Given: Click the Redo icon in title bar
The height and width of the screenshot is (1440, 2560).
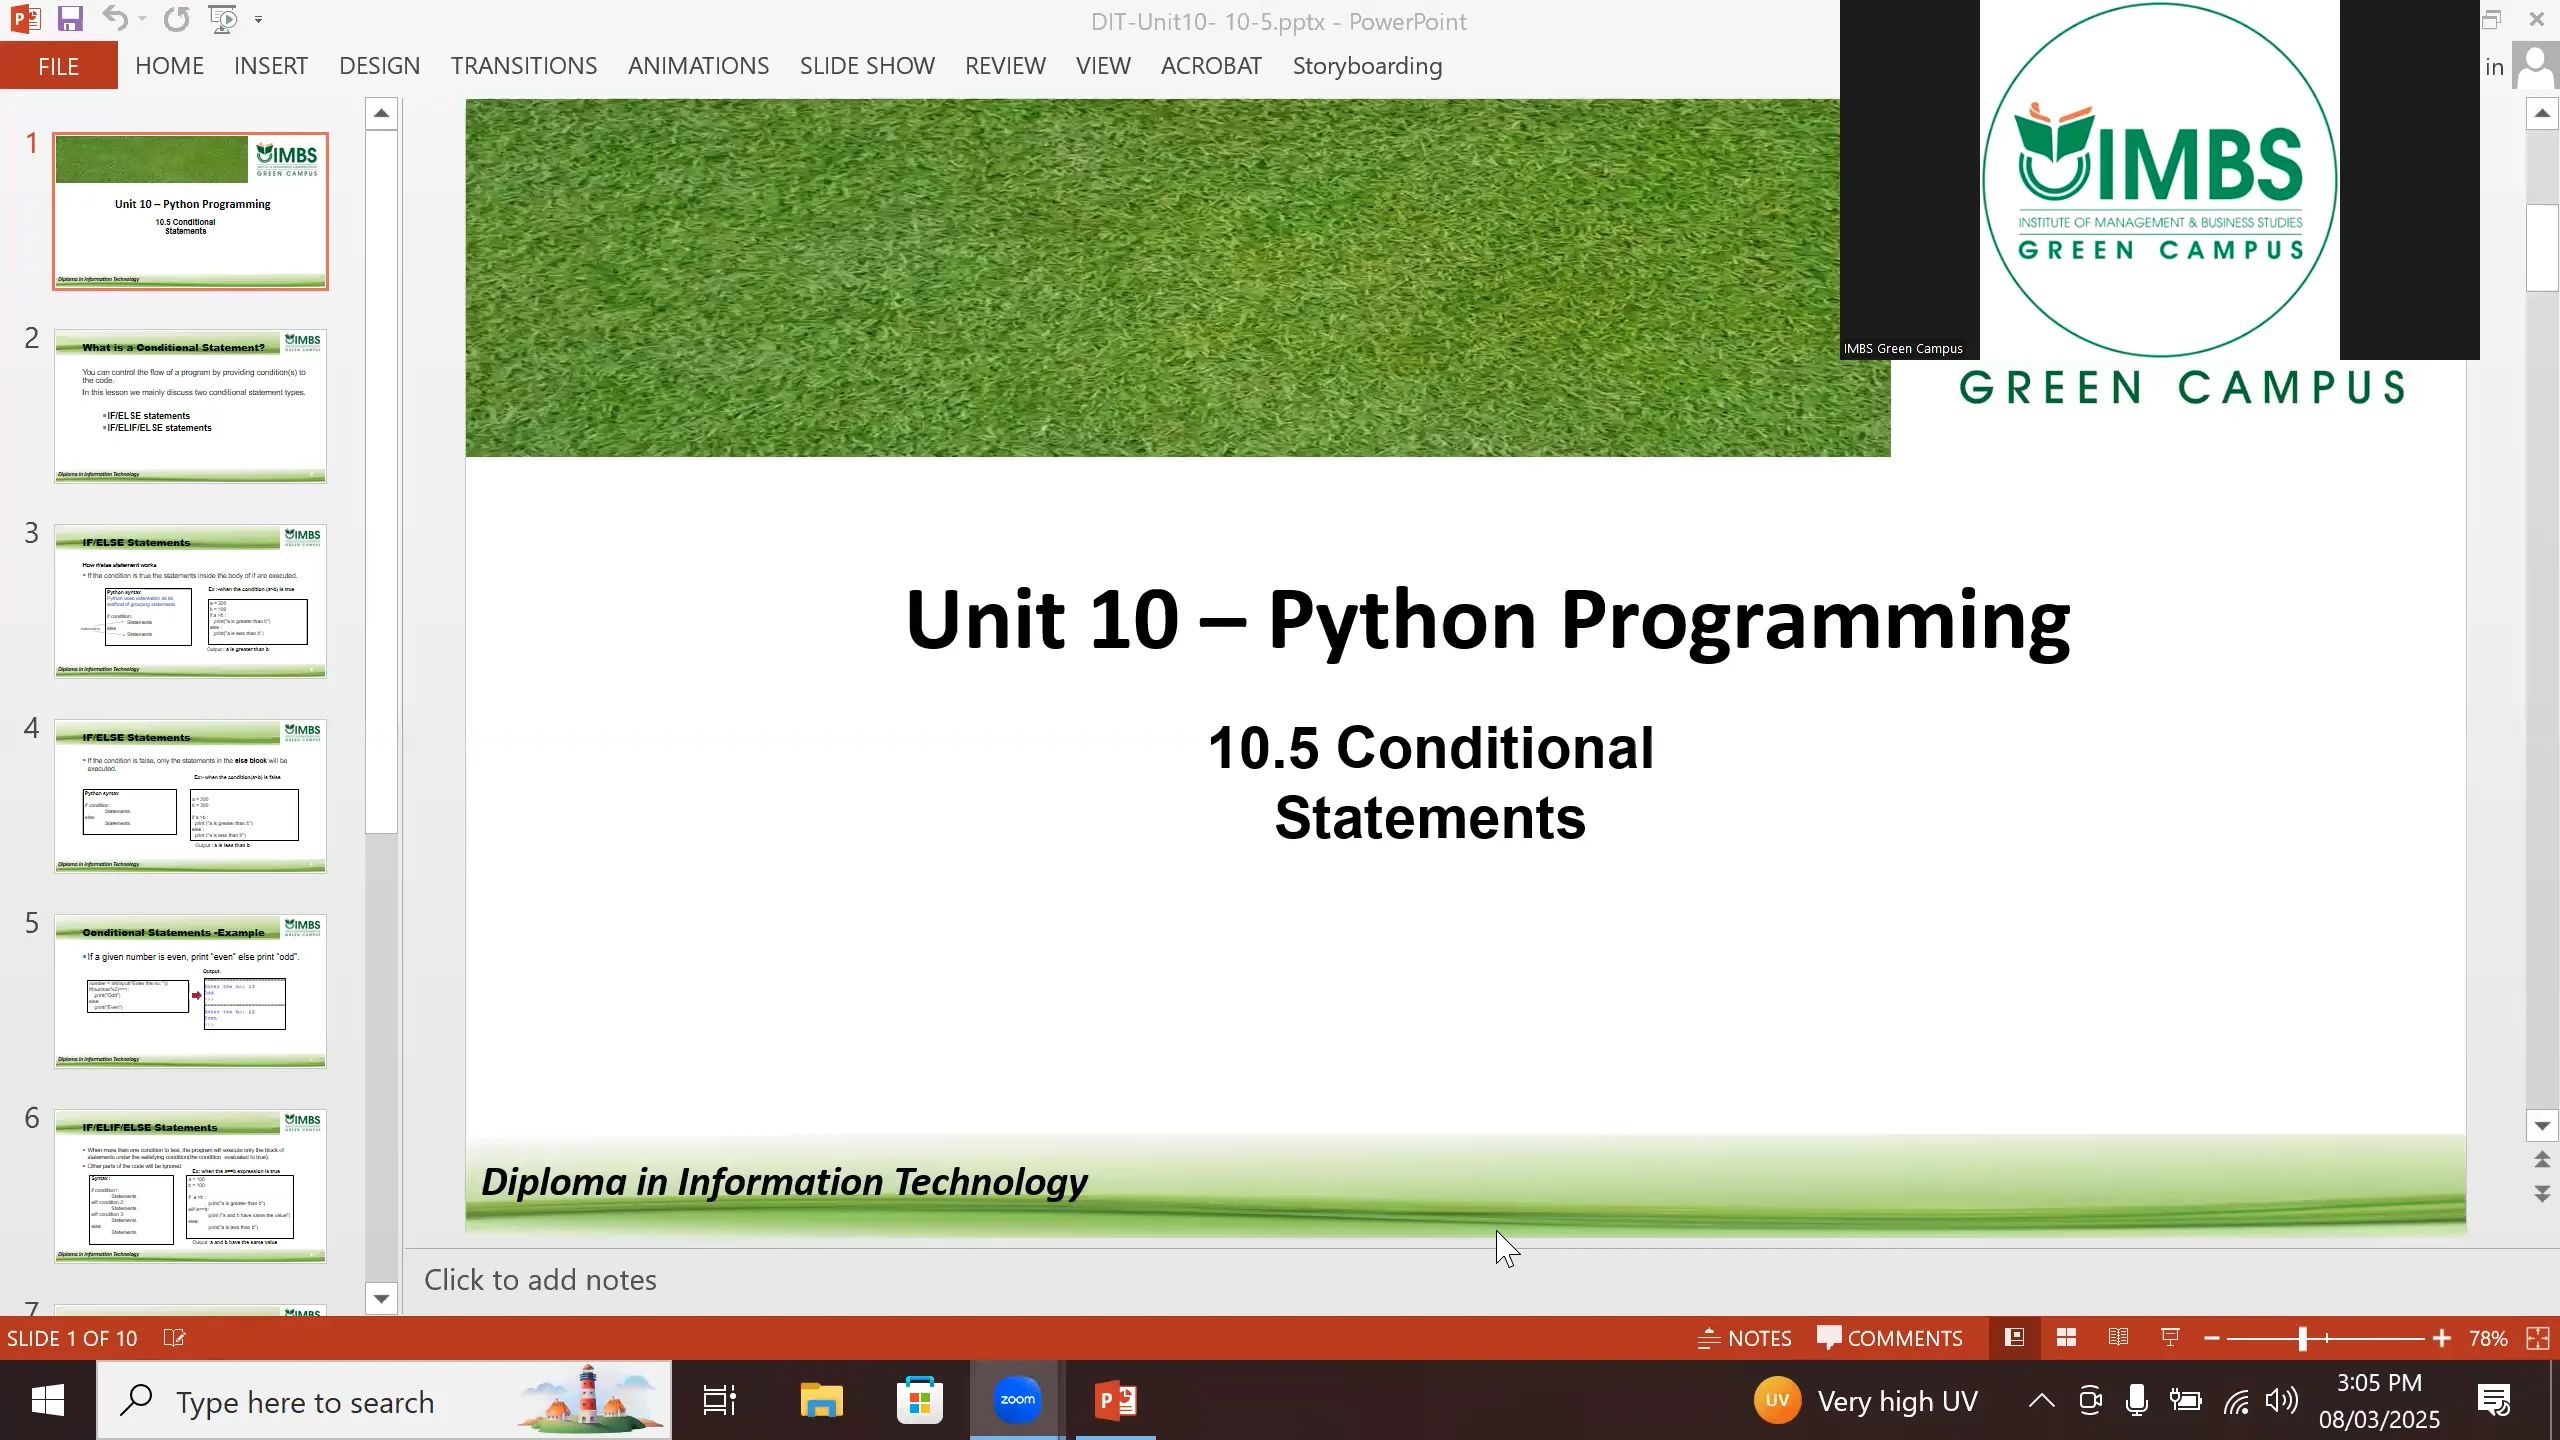Looking at the screenshot, I should tap(177, 19).
